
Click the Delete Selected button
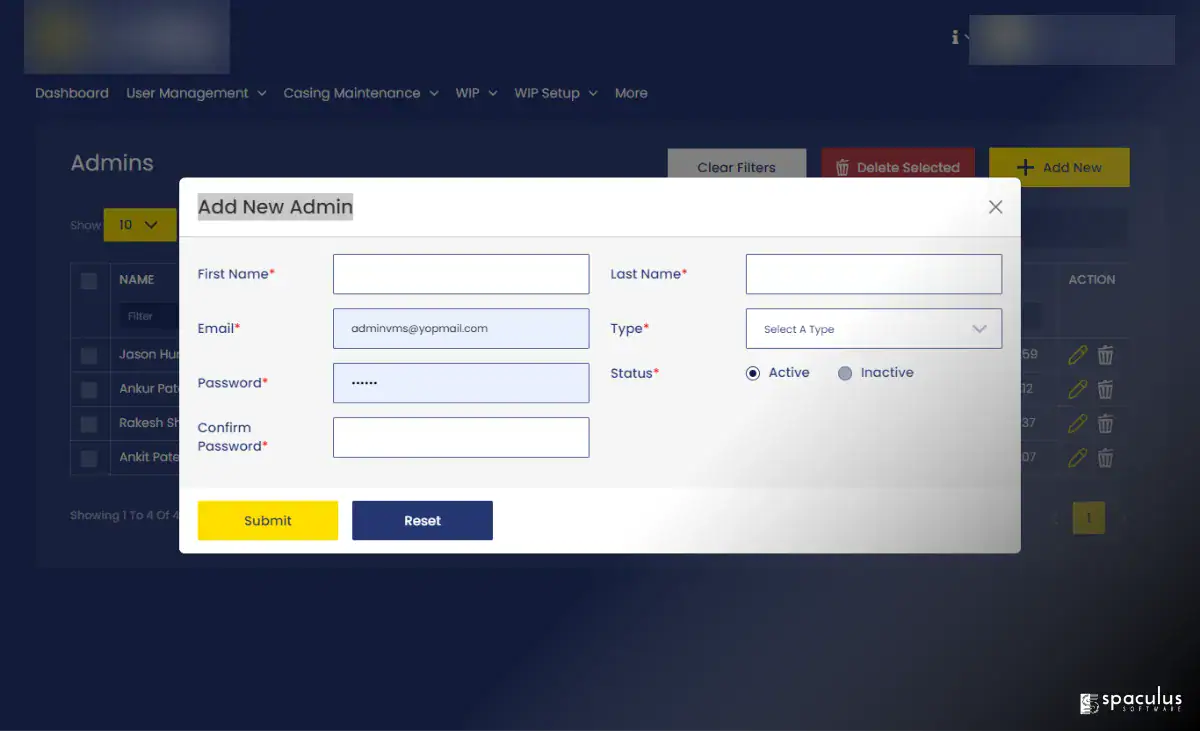point(898,167)
